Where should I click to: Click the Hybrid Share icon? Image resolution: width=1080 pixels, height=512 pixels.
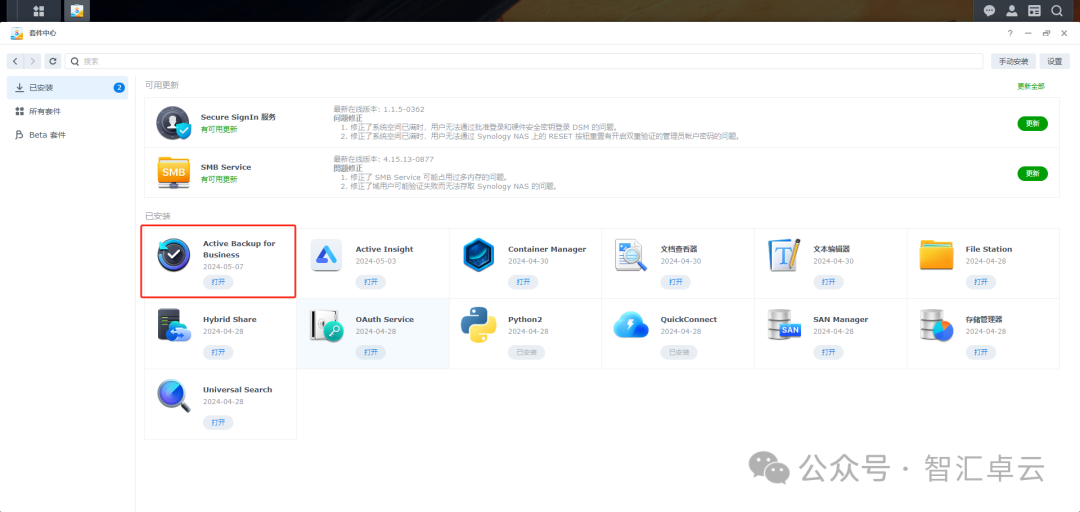174,326
